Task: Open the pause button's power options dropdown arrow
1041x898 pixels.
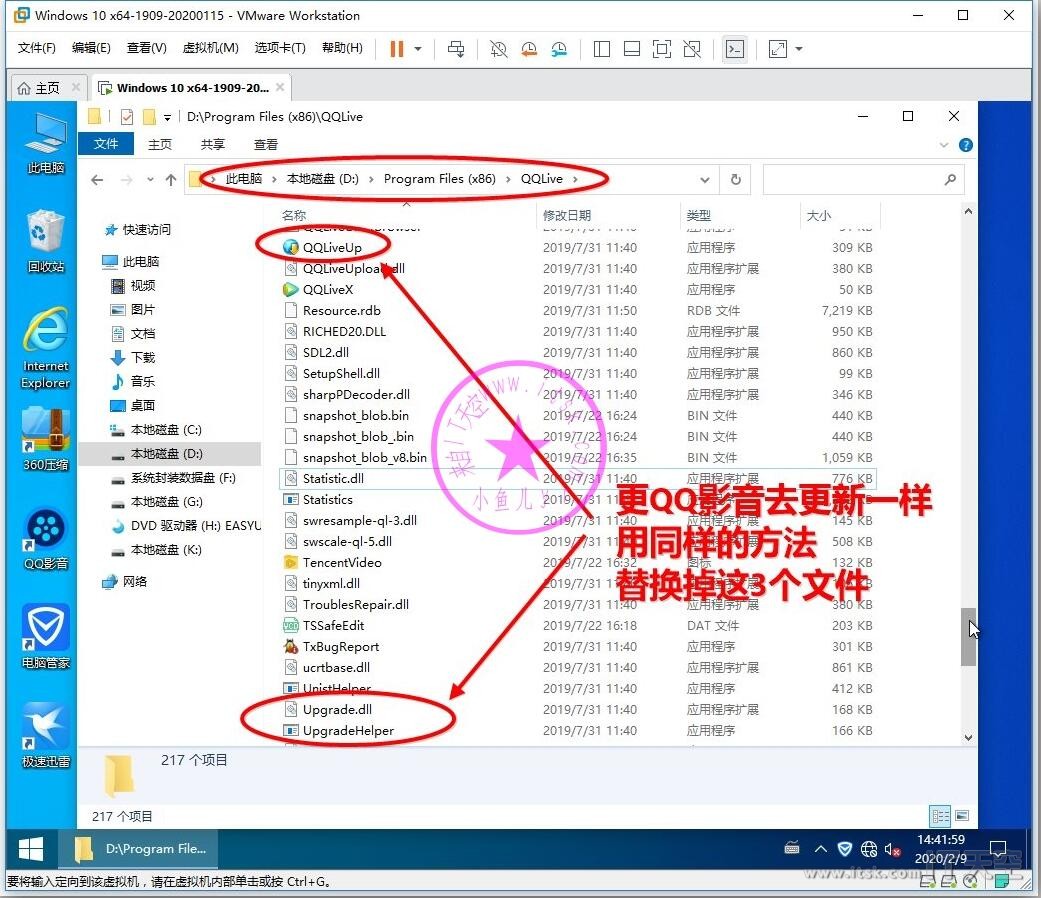Action: point(418,48)
